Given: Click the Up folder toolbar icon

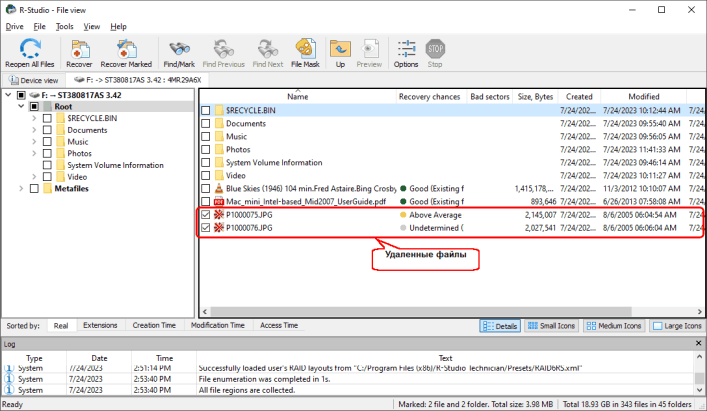Looking at the screenshot, I should (340, 49).
